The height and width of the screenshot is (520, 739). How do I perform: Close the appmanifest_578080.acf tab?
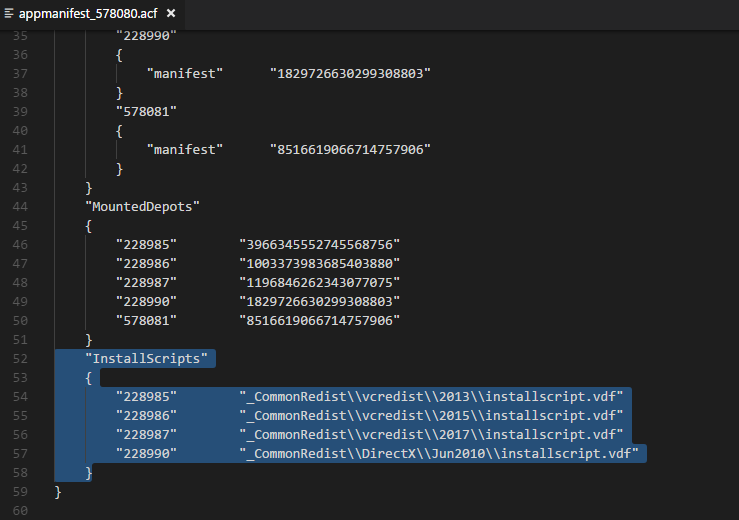[171, 14]
